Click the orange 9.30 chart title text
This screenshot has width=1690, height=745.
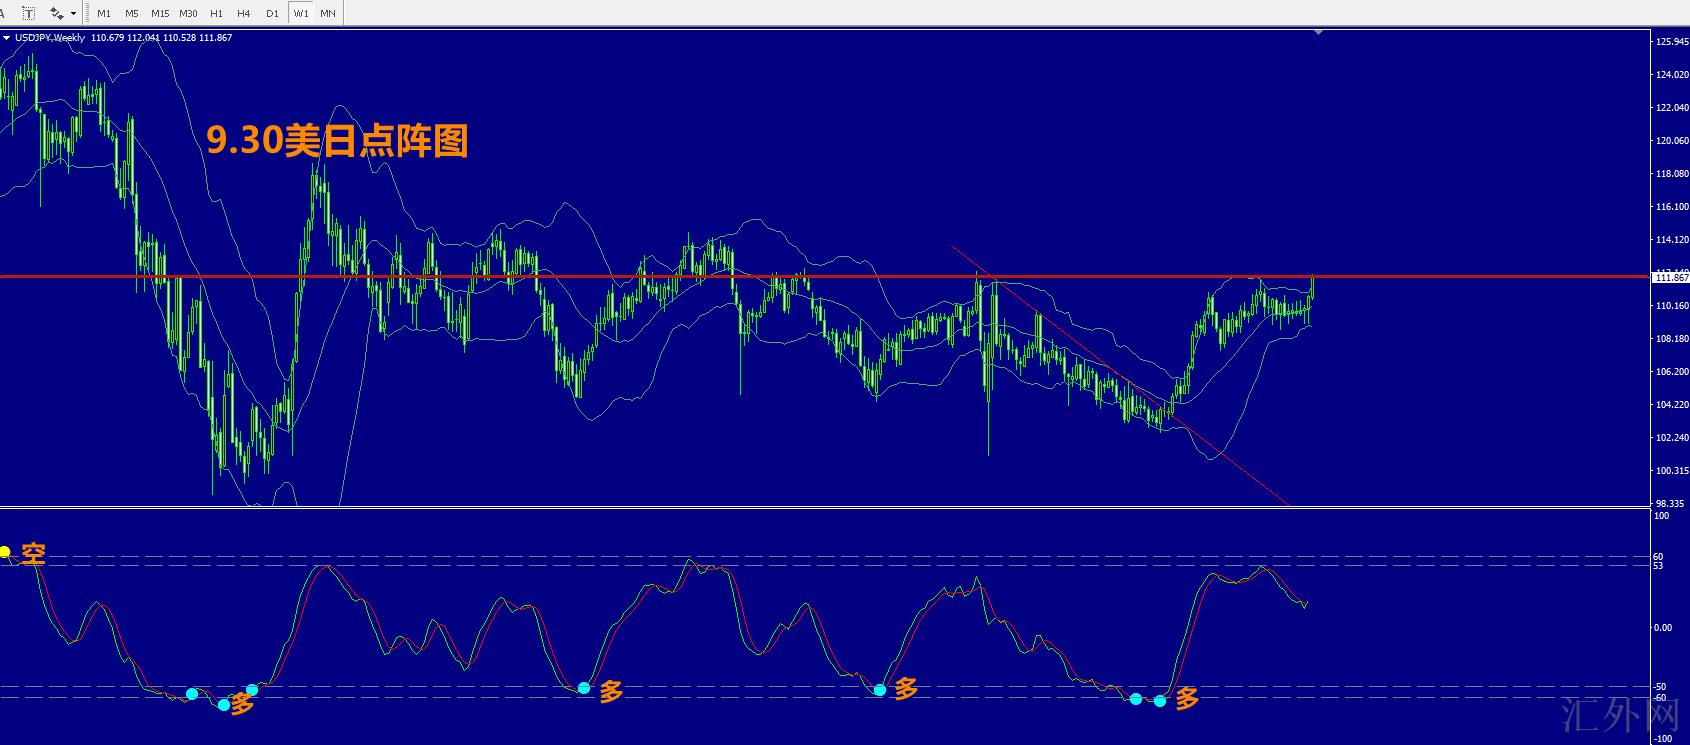coord(337,141)
